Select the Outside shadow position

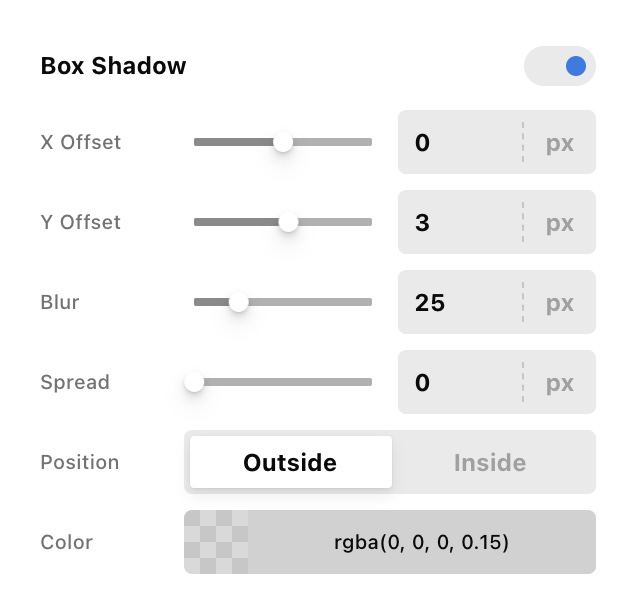[x=290, y=462]
